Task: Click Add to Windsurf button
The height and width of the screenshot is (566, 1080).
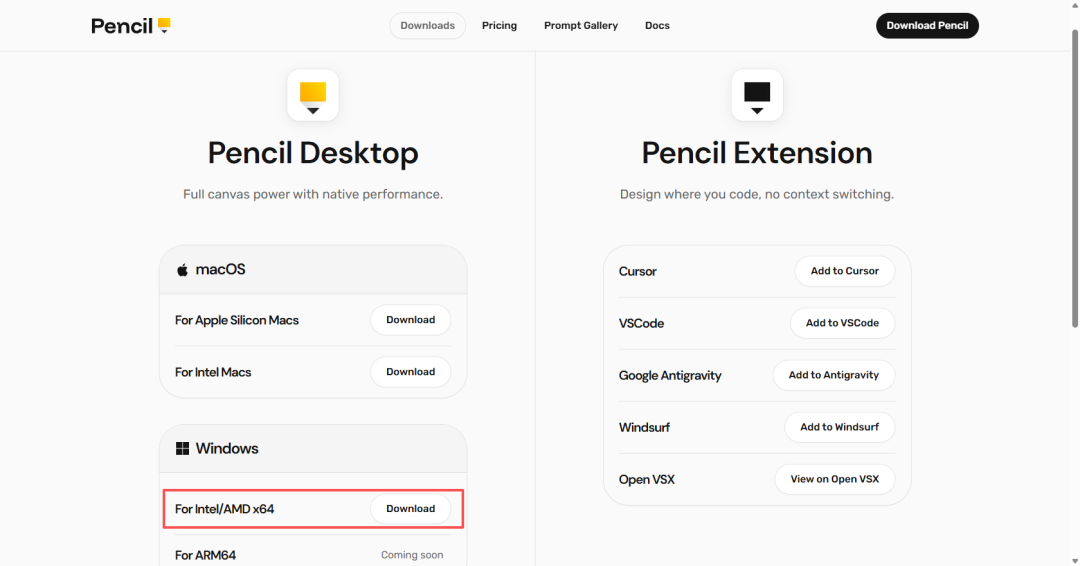Action: (x=840, y=427)
